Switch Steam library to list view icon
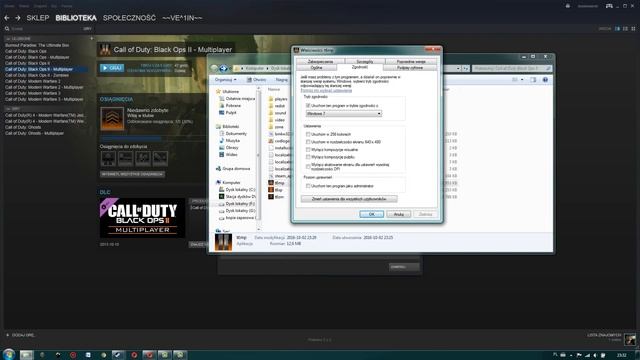This screenshot has height=360, width=640. [625, 29]
